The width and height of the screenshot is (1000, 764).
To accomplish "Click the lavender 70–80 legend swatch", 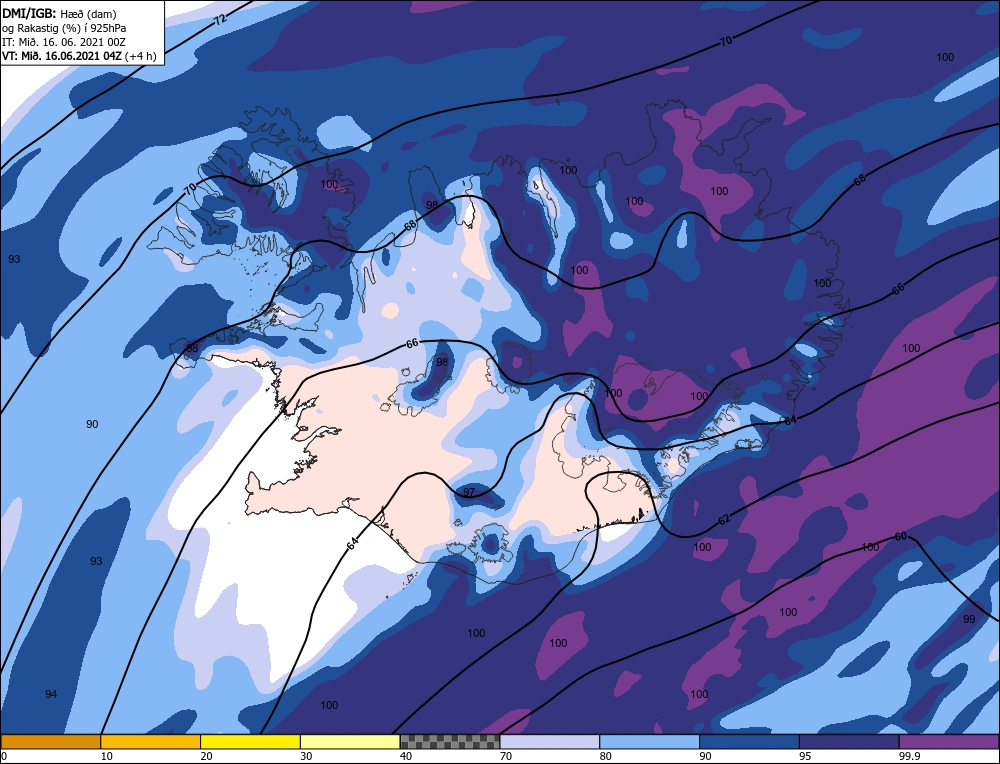I will [550, 741].
